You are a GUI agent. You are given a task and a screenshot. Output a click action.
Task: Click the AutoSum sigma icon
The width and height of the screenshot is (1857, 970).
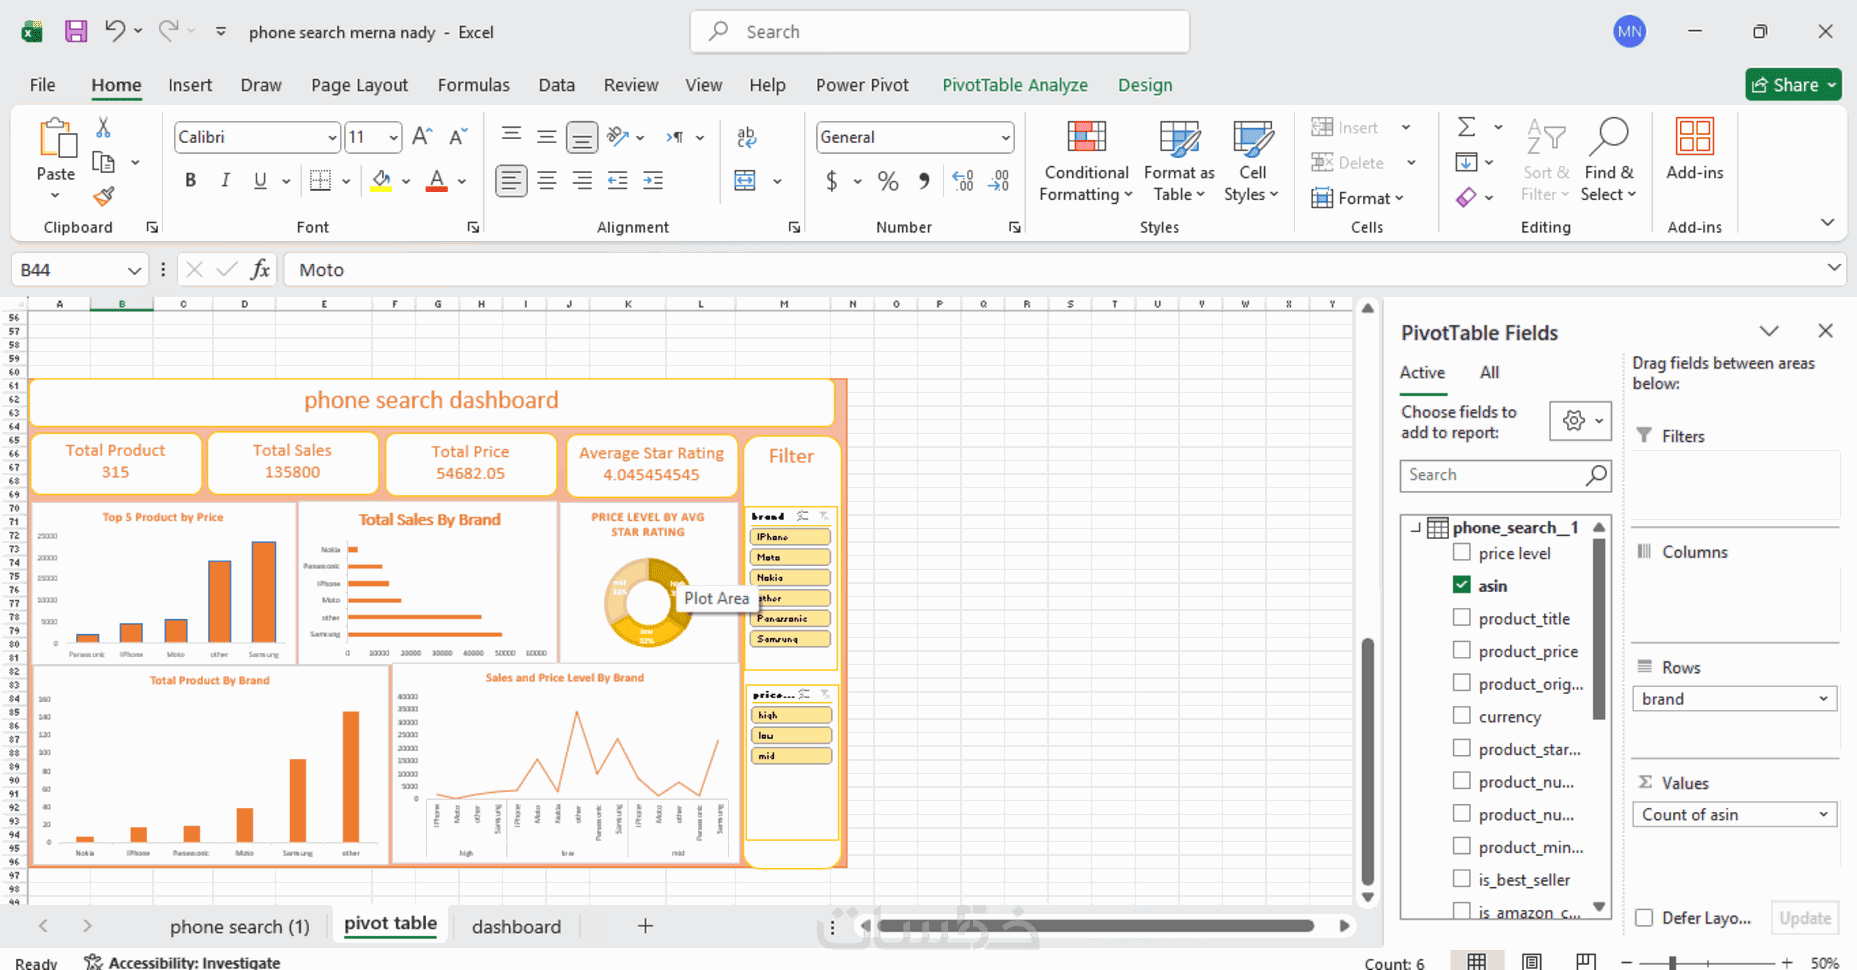click(1466, 127)
